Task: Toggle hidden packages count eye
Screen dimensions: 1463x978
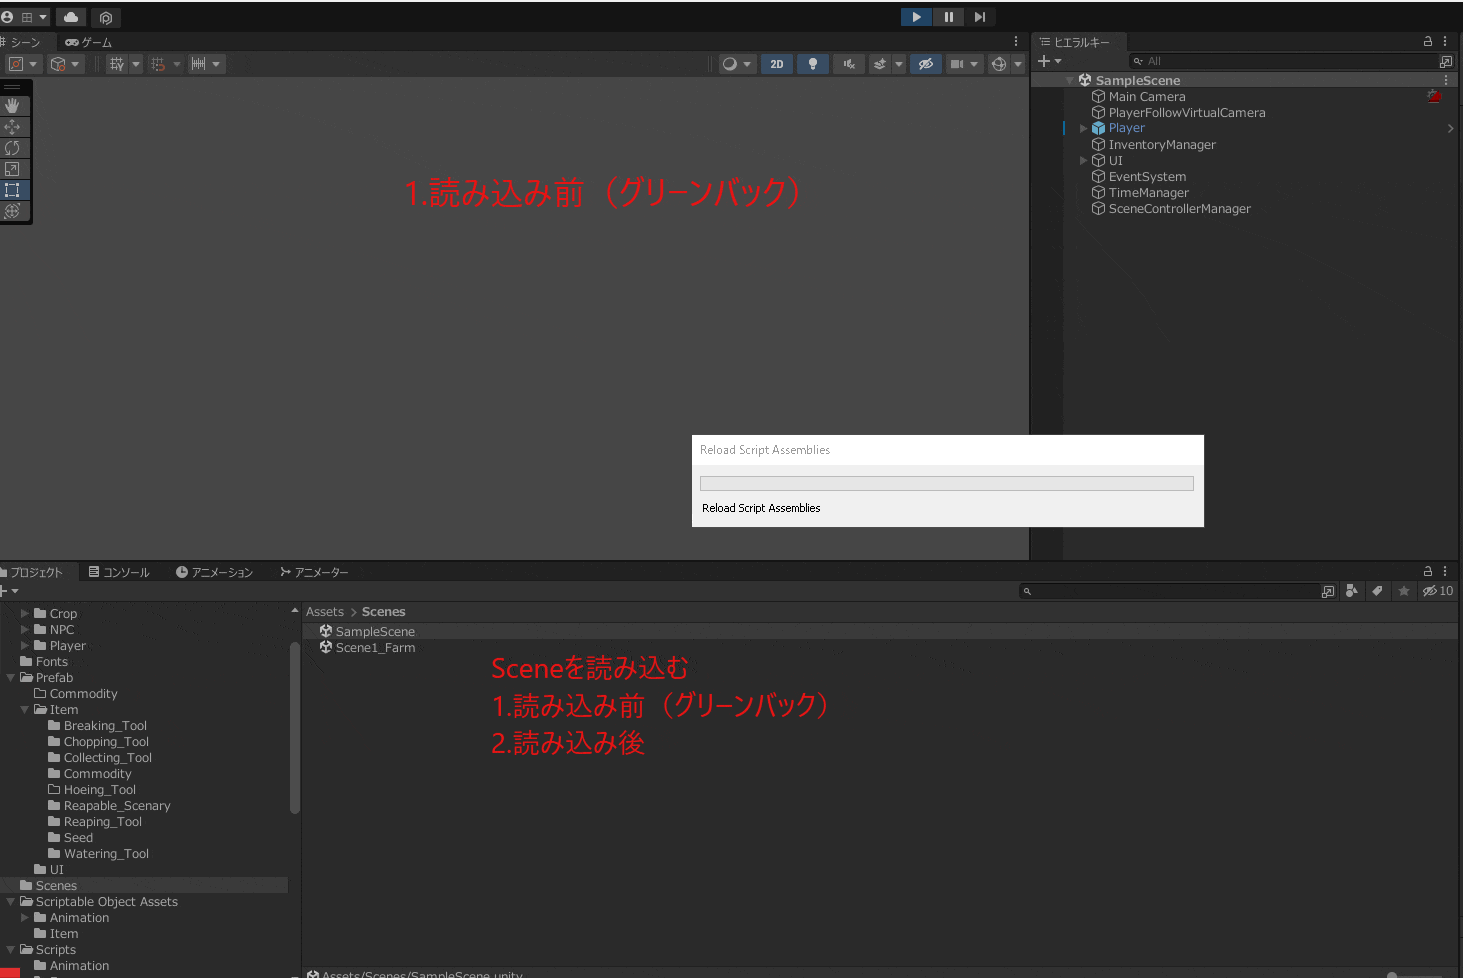Action: (x=1438, y=591)
